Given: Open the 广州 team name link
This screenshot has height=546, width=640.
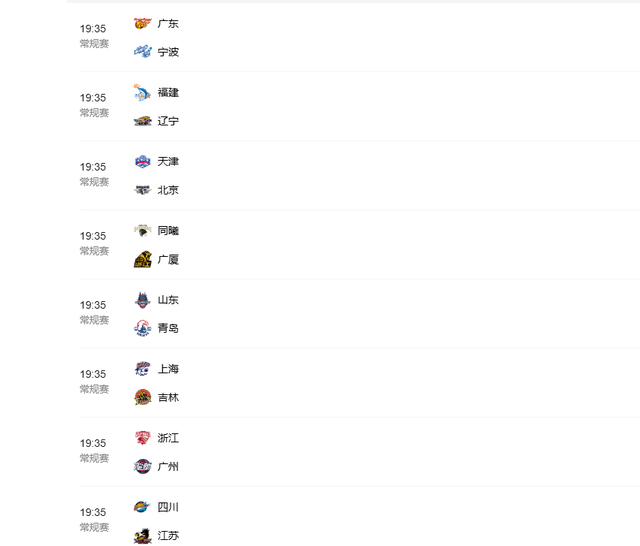Looking at the screenshot, I should pyautogui.click(x=169, y=466).
